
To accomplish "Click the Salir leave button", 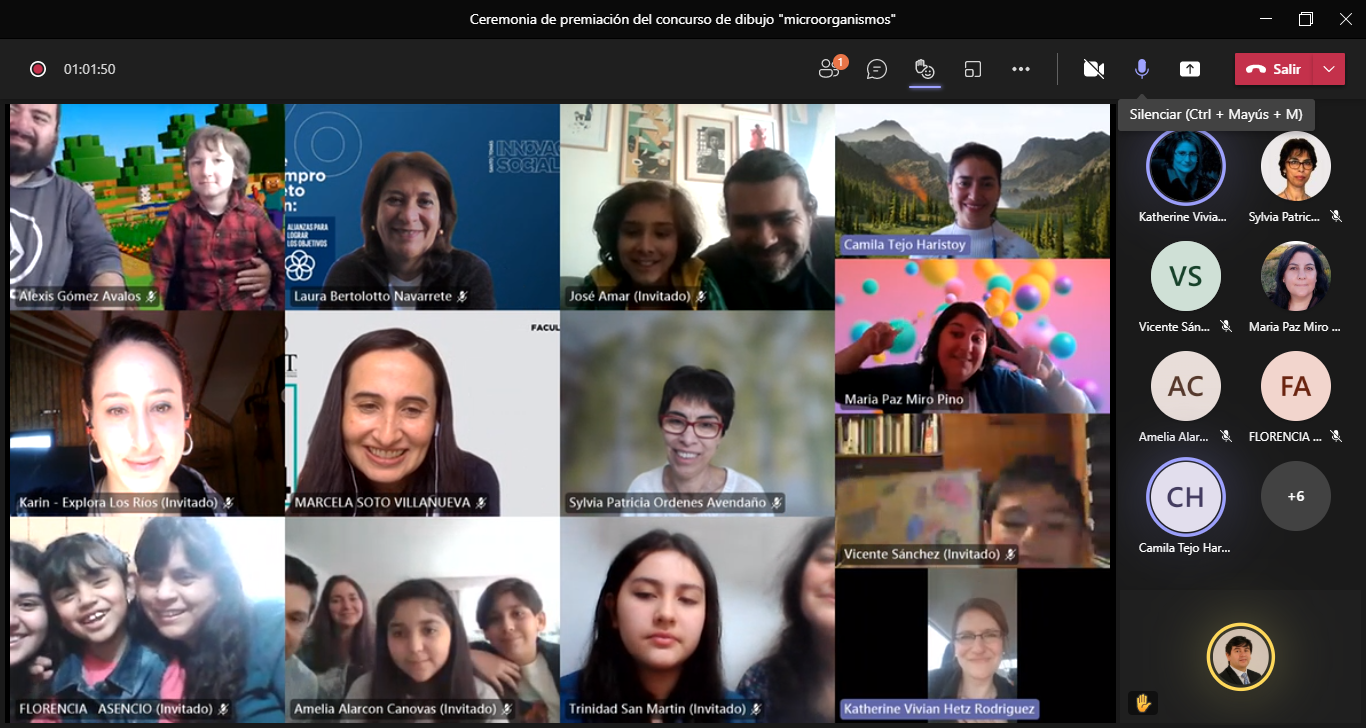I will click(1275, 69).
